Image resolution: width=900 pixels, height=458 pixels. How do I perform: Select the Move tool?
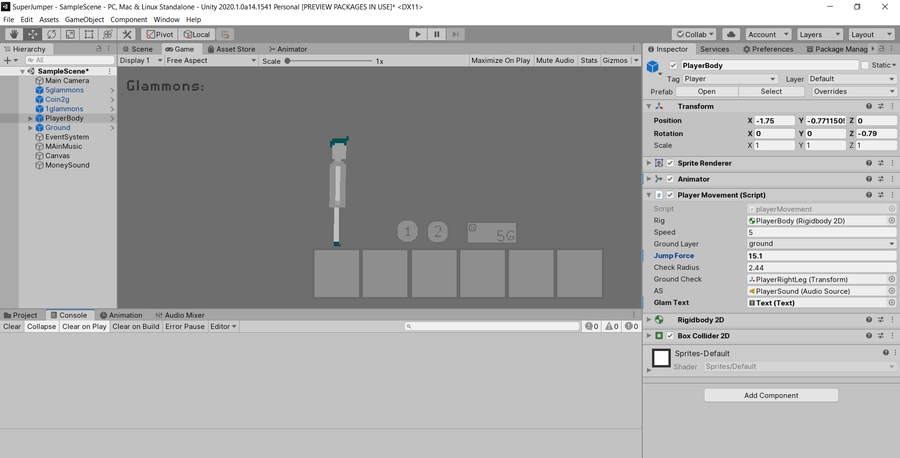click(33, 34)
